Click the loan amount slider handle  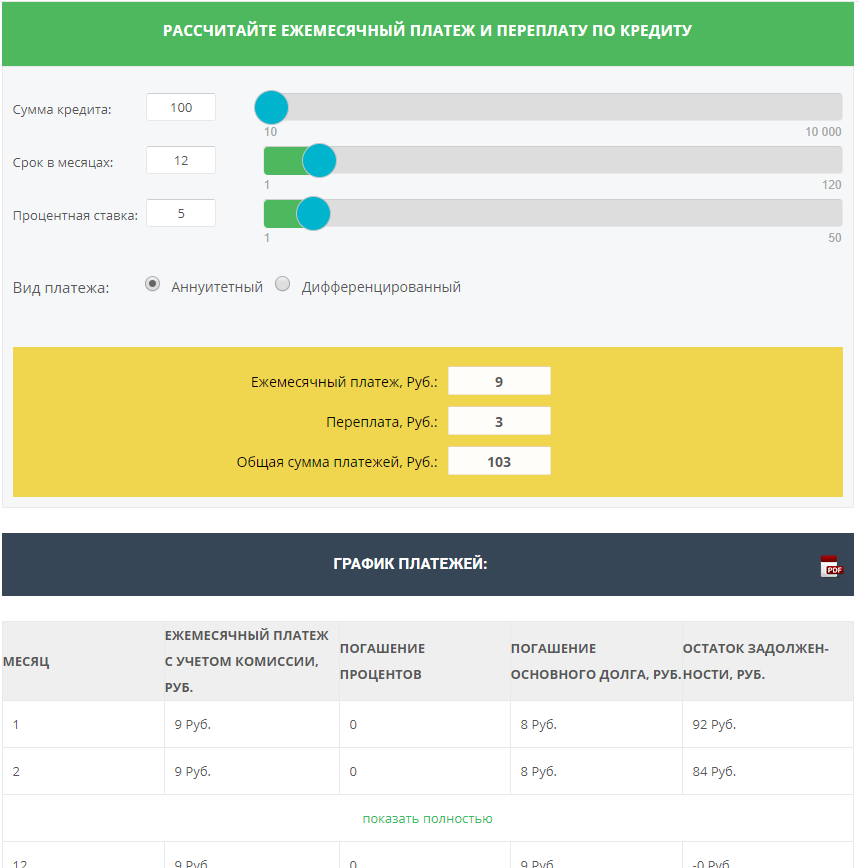tap(271, 107)
